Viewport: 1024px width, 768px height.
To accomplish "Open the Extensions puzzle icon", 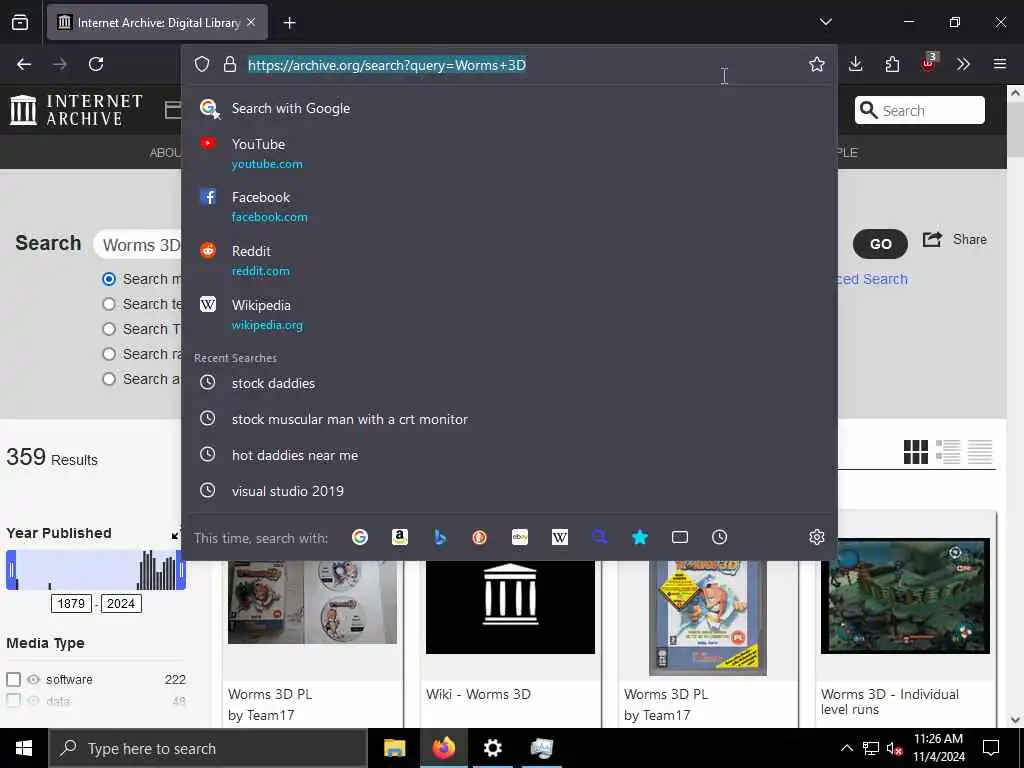I will pos(892,64).
